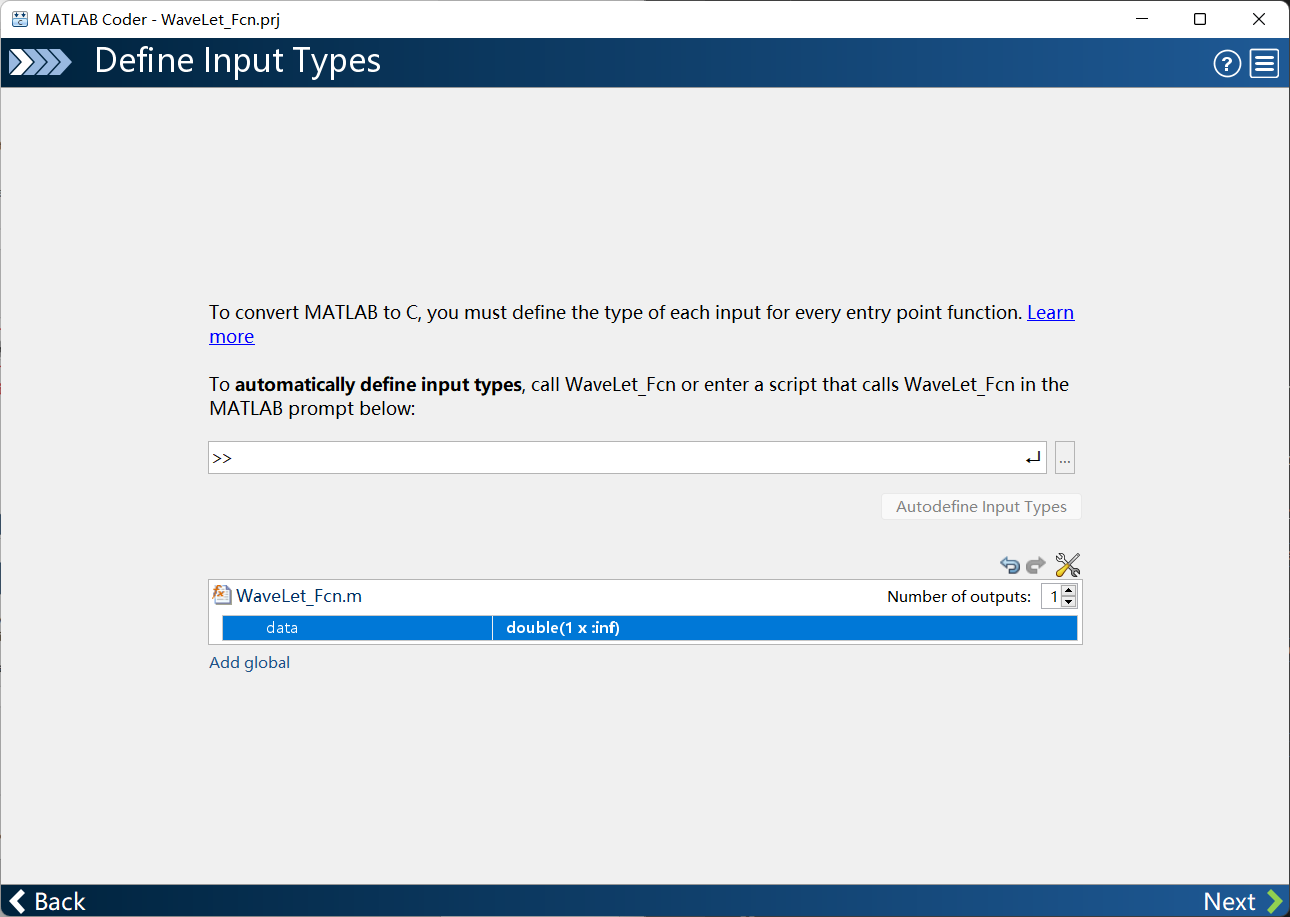Viewport: 1290px width, 917px height.
Task: Click the redo arrow icon
Action: (1036, 565)
